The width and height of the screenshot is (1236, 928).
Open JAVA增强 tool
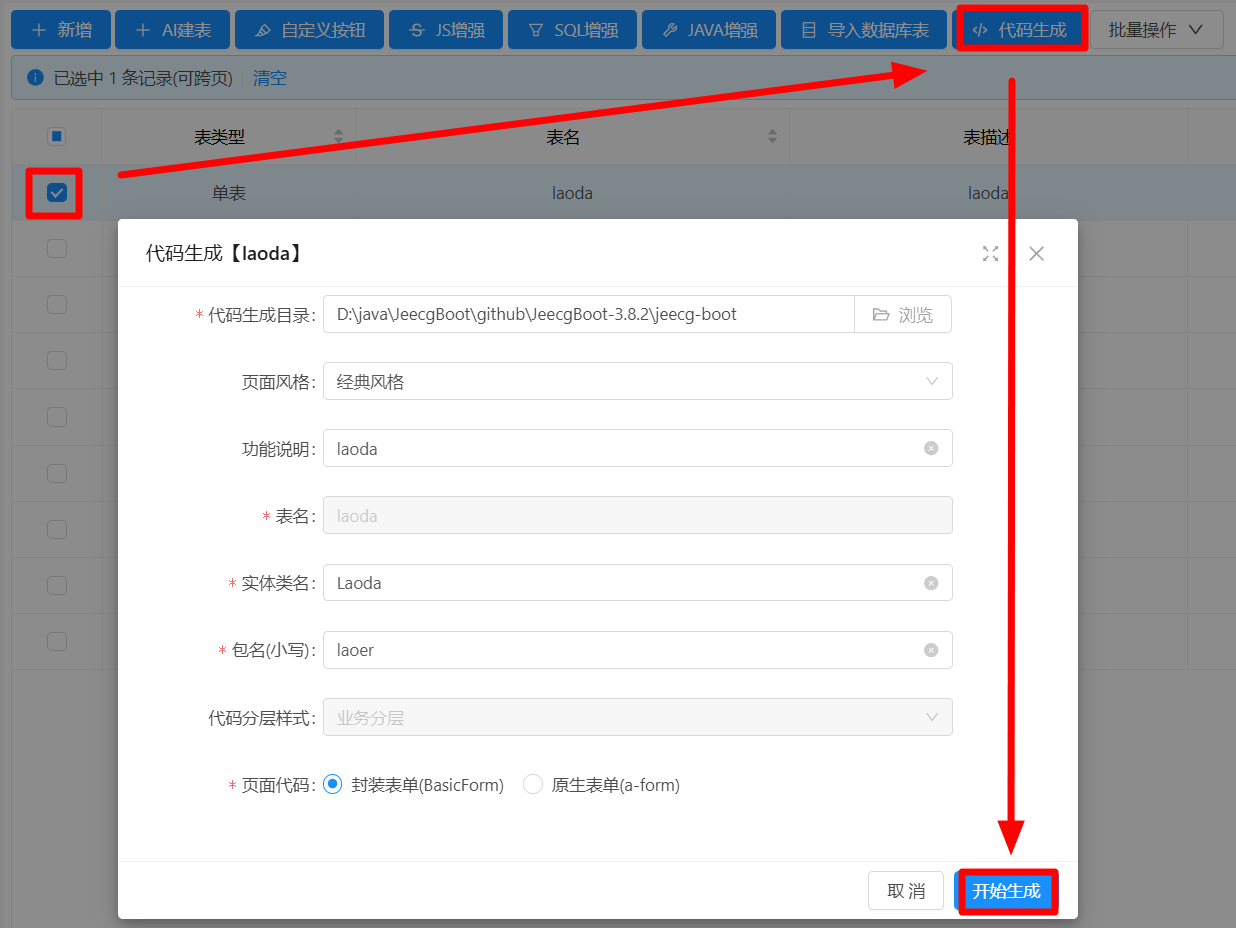(709, 30)
